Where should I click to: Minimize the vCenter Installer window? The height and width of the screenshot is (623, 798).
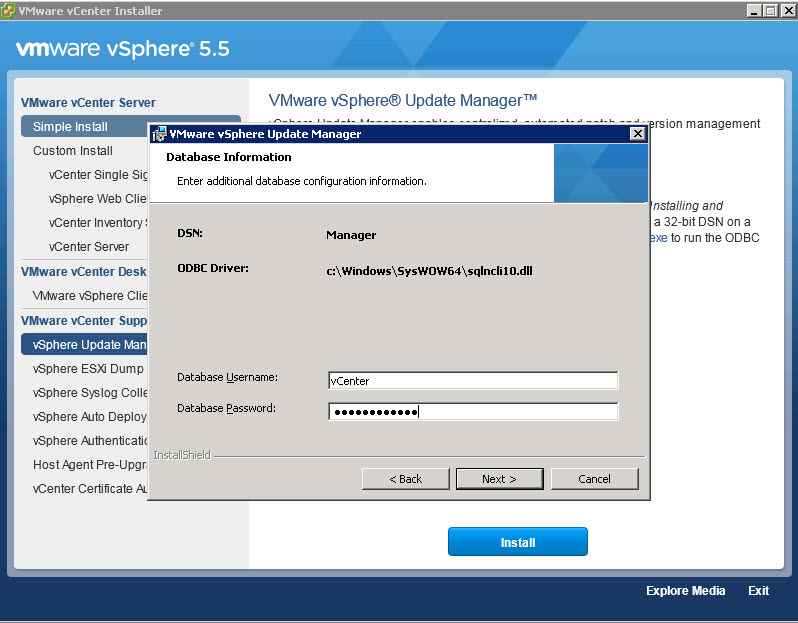[x=754, y=11]
